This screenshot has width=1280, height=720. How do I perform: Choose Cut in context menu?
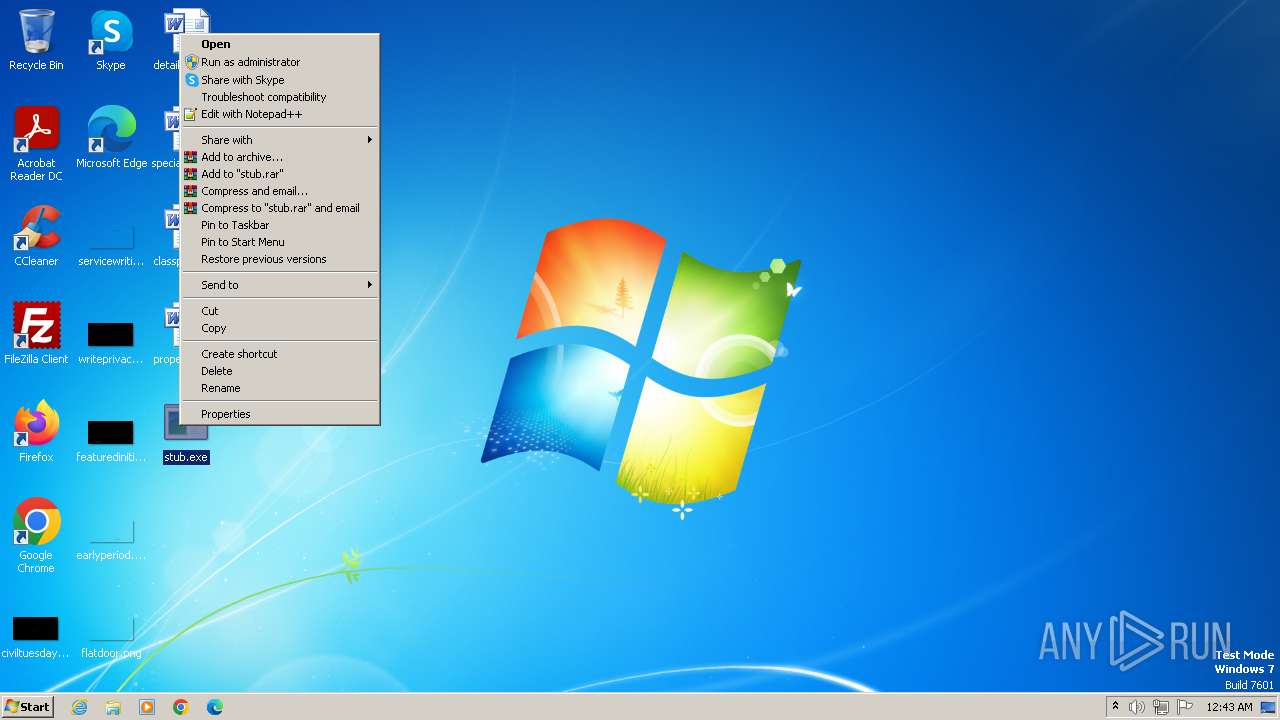[280, 311]
